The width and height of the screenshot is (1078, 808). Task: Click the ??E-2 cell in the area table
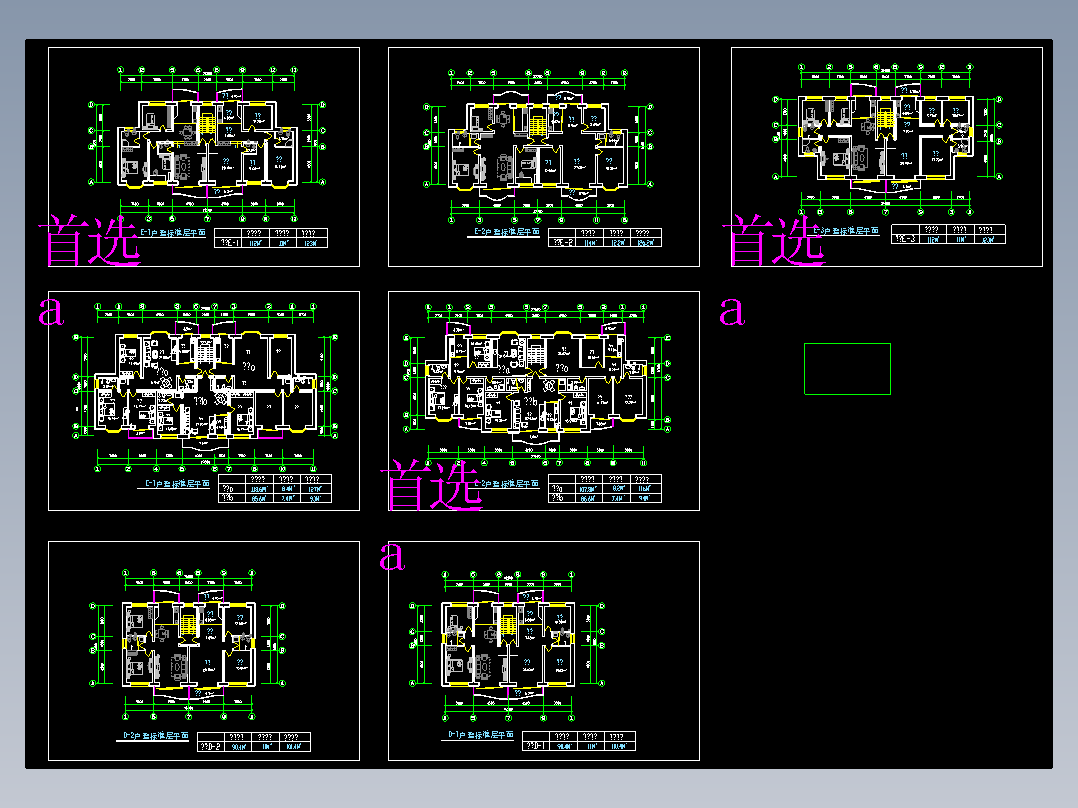pos(562,242)
